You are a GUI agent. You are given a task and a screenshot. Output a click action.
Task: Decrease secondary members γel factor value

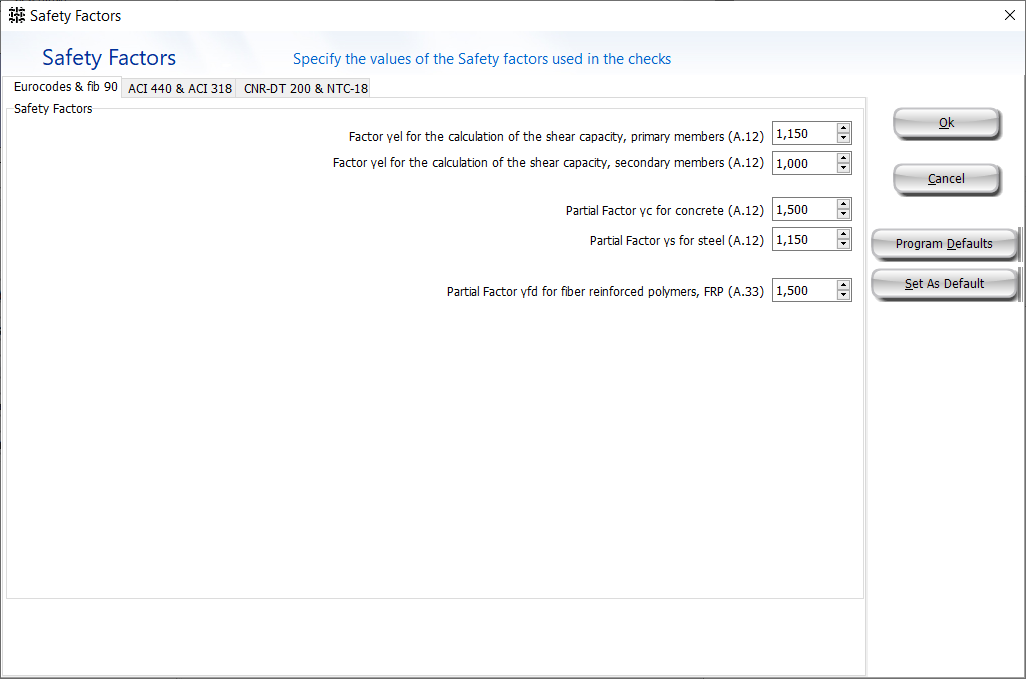tap(843, 168)
